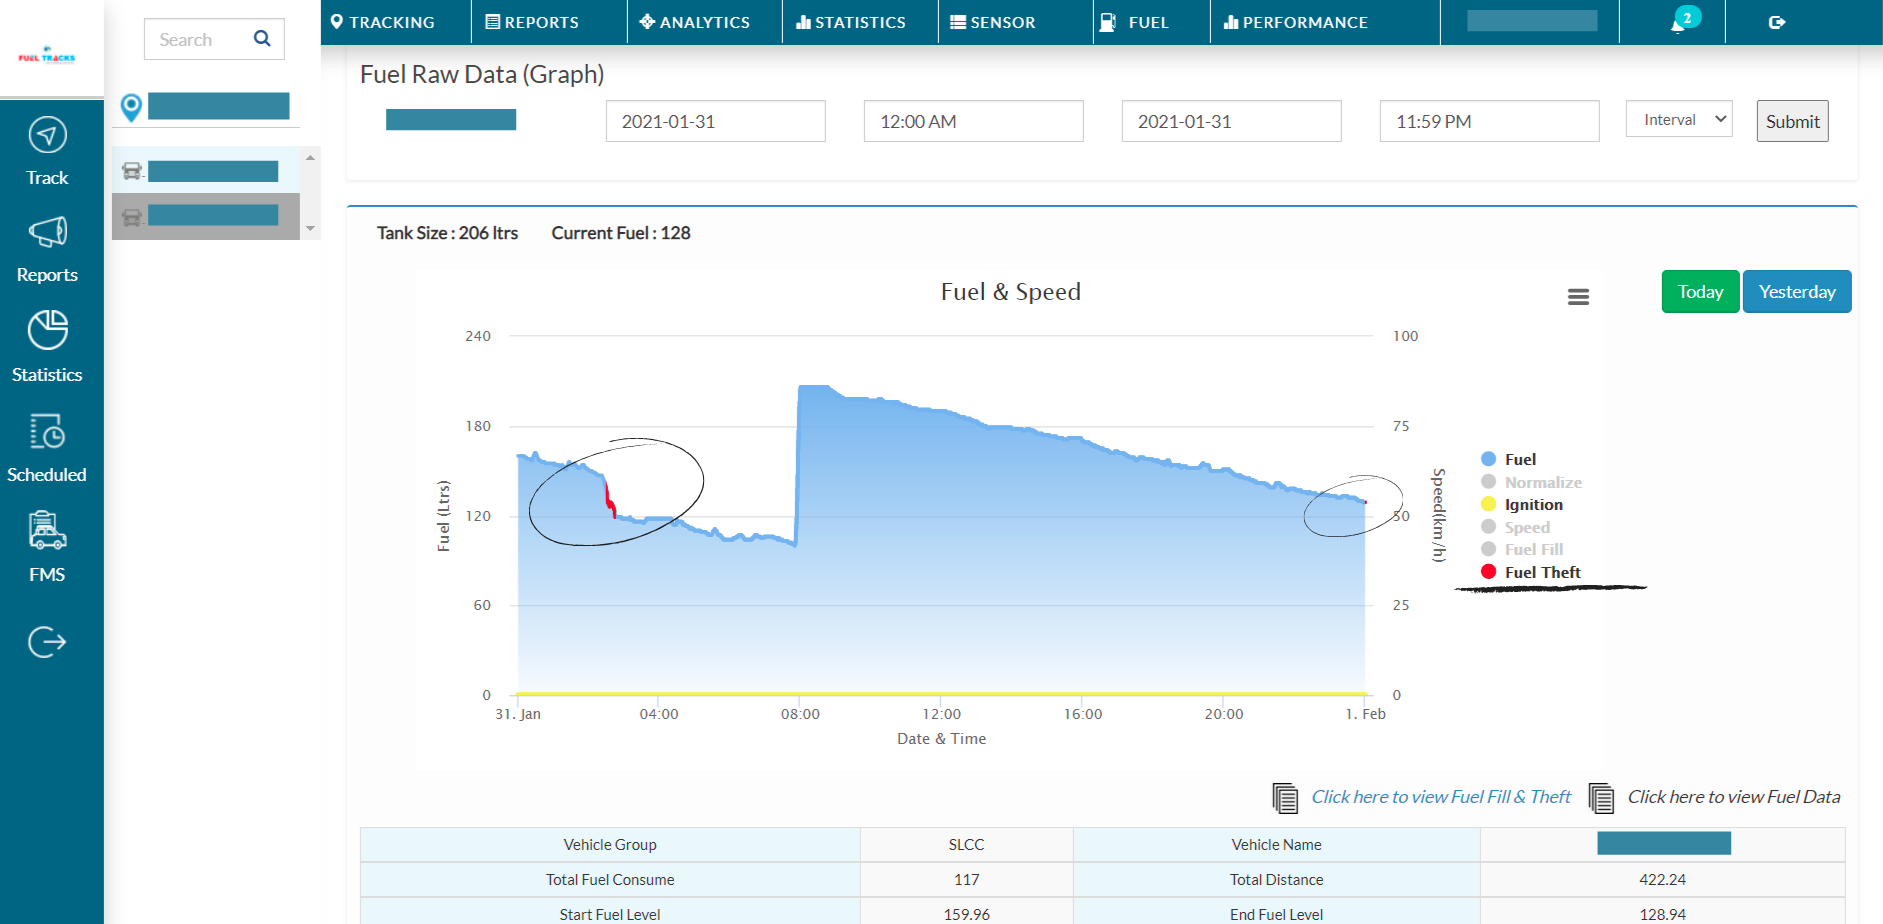This screenshot has height=924, width=1883.
Task: Expand the Interval dropdown
Action: (1679, 119)
